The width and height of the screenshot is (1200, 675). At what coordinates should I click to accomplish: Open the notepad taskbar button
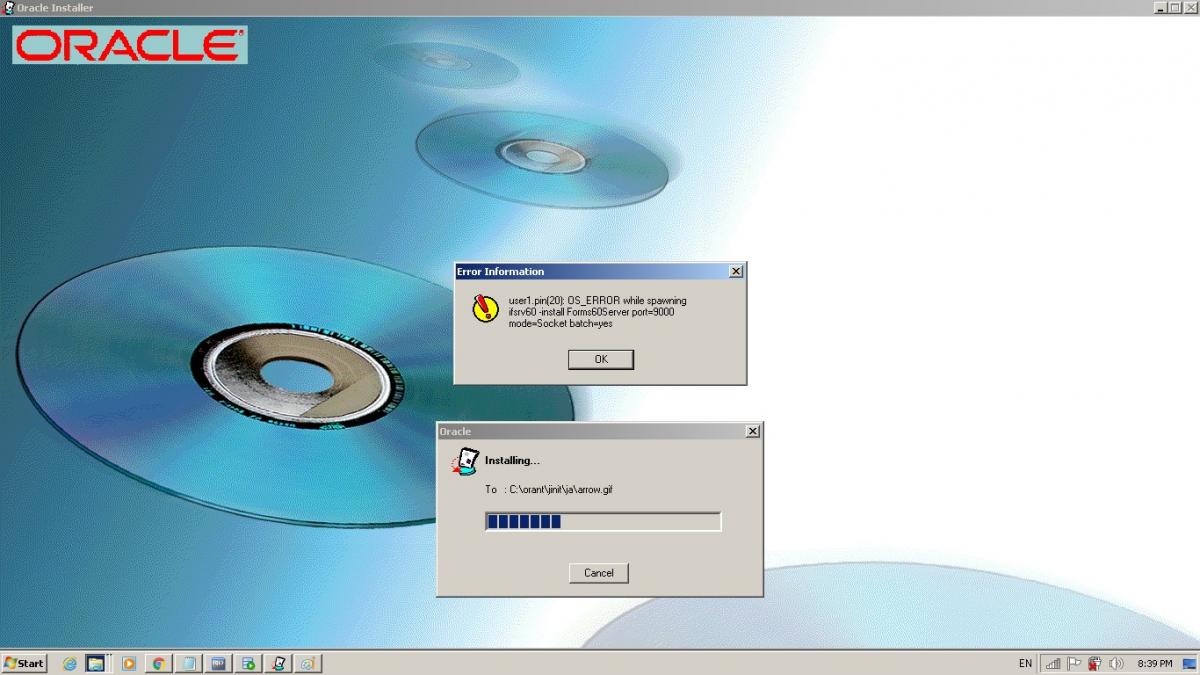pyautogui.click(x=188, y=663)
